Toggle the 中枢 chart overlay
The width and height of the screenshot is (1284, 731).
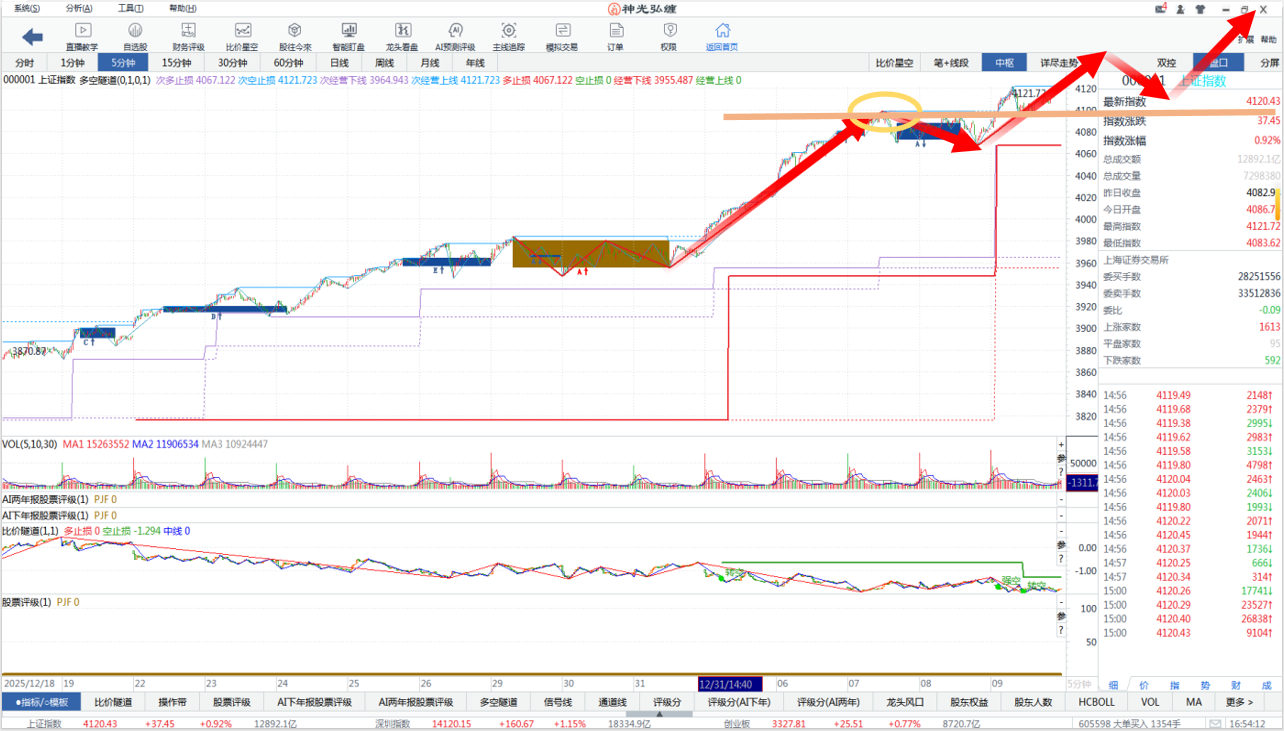[x=1004, y=62]
